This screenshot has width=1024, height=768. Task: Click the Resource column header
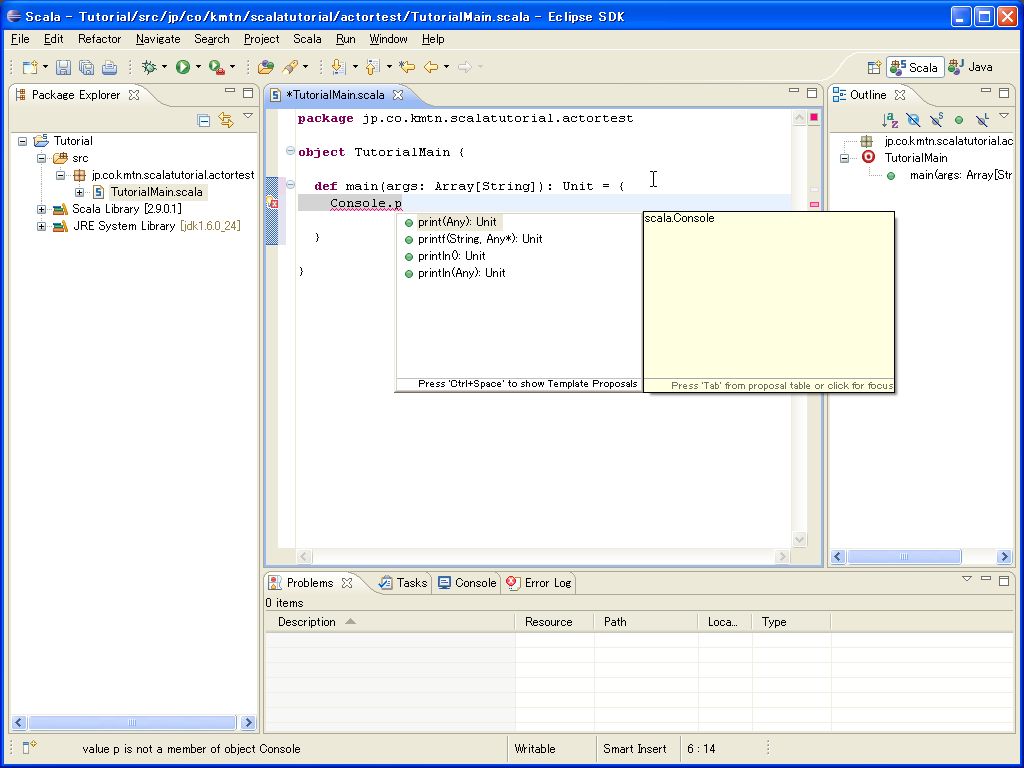pyautogui.click(x=554, y=622)
